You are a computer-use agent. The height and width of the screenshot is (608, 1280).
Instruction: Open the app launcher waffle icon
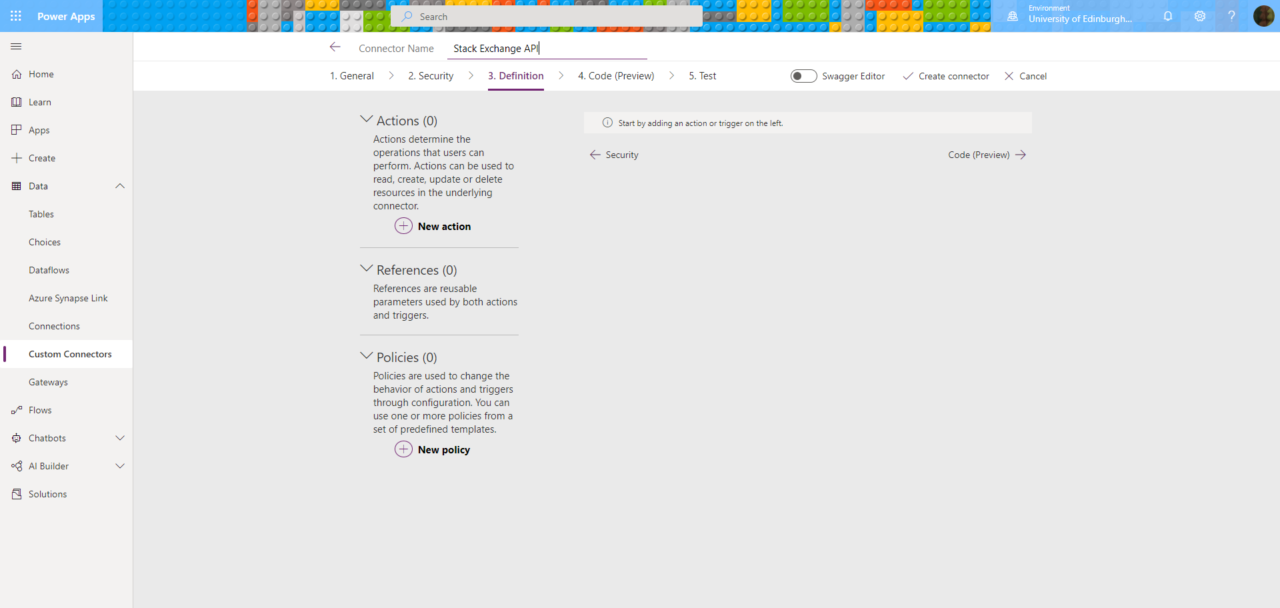click(x=16, y=16)
